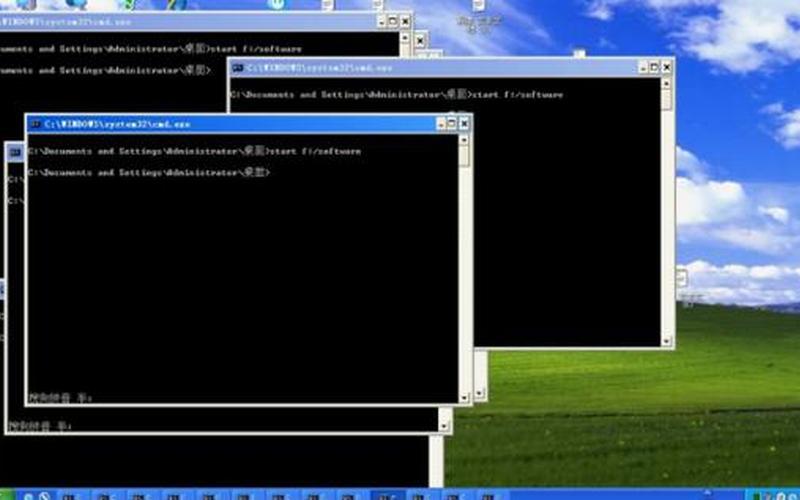Maximize the front active cmd window
The image size is (800, 500).
(452, 124)
